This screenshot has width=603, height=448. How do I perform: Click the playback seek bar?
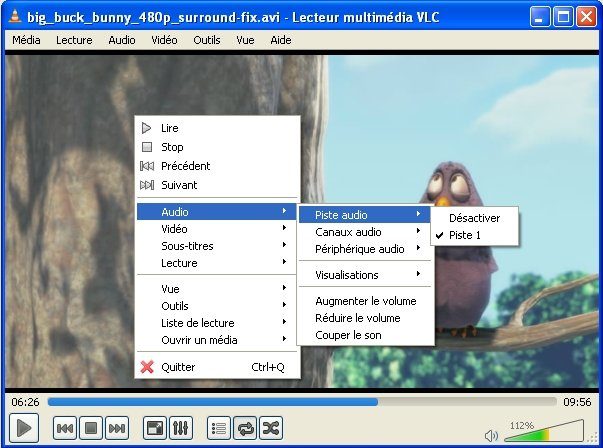pyautogui.click(x=302, y=402)
